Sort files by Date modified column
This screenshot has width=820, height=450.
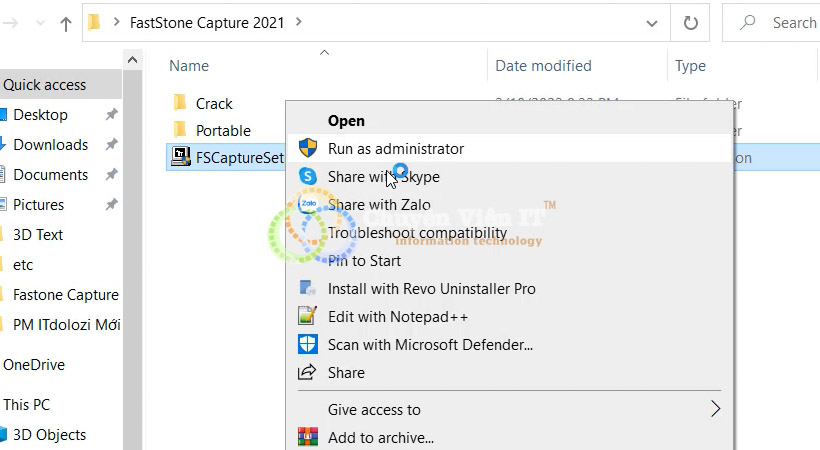(543, 65)
